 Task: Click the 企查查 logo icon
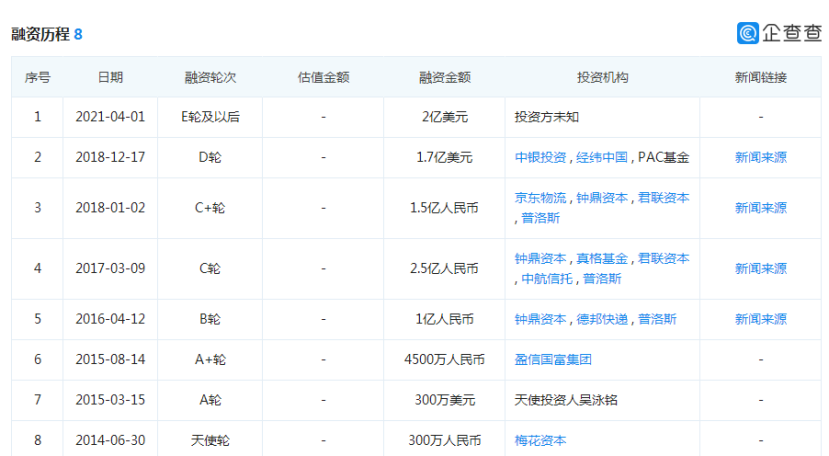(748, 33)
